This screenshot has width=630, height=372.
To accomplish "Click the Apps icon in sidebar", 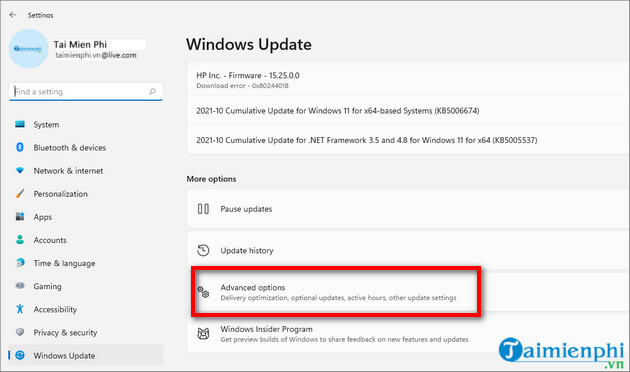I will (20, 217).
